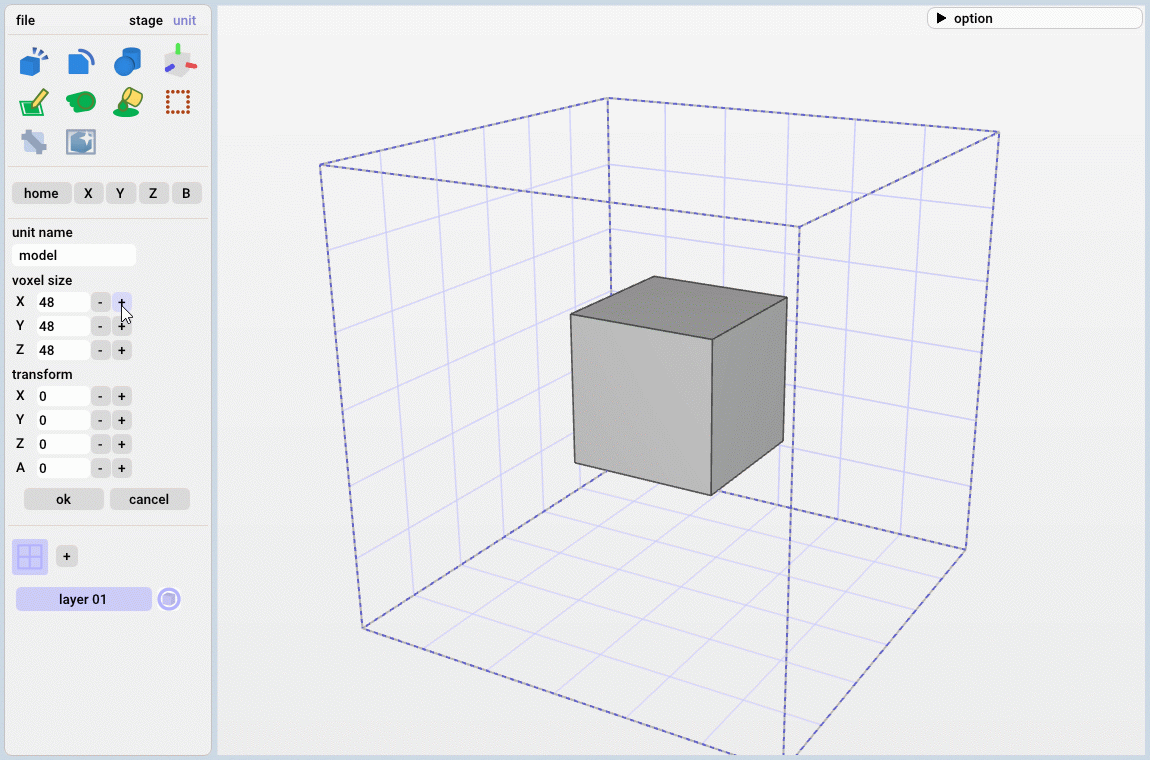Click the voxel size Y value field
Screen dimensions: 1150x760
pyautogui.click(x=63, y=326)
